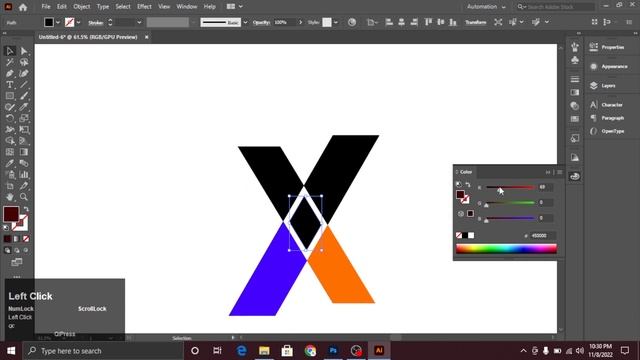Pick the Magic Wand tool
The image size is (640, 360).
click(10, 62)
